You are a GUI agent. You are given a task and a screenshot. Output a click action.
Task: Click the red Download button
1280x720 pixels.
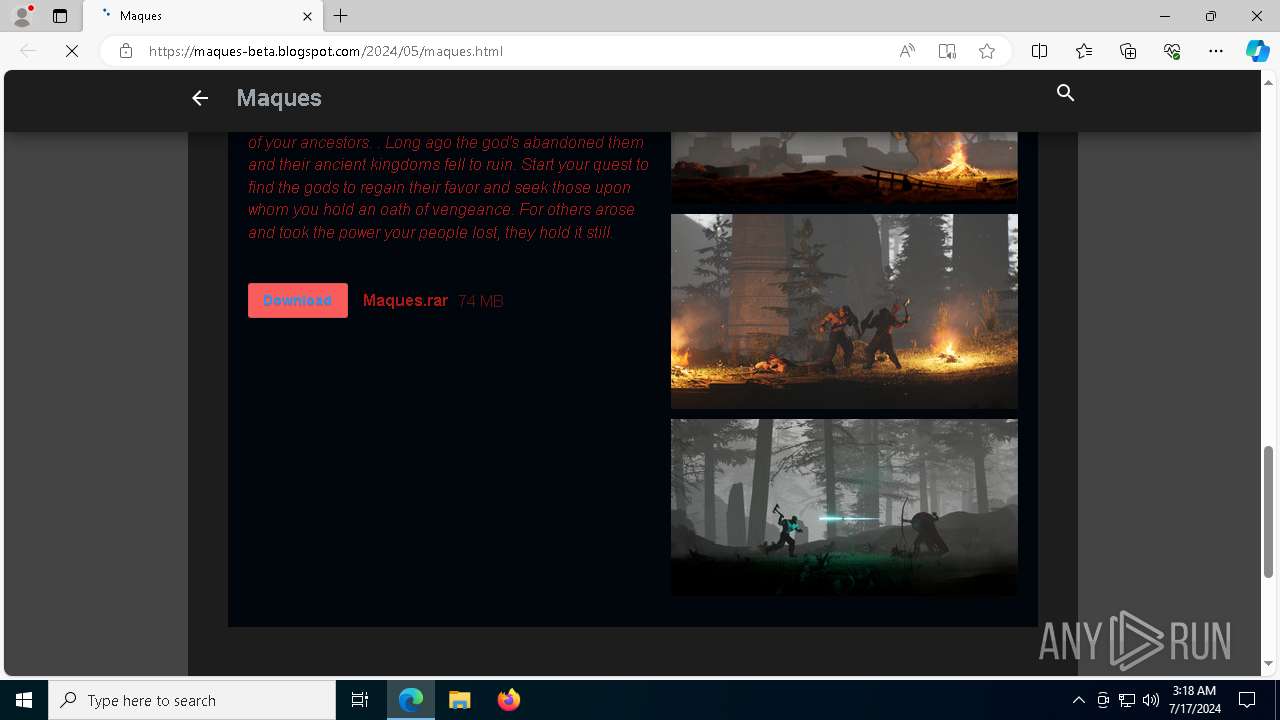click(298, 300)
